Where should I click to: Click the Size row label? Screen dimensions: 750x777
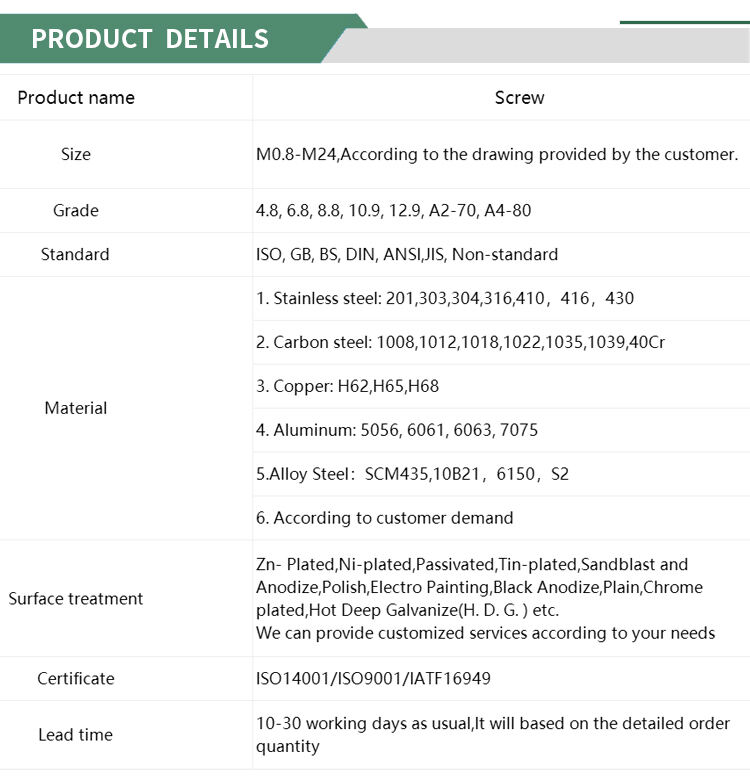[76, 154]
